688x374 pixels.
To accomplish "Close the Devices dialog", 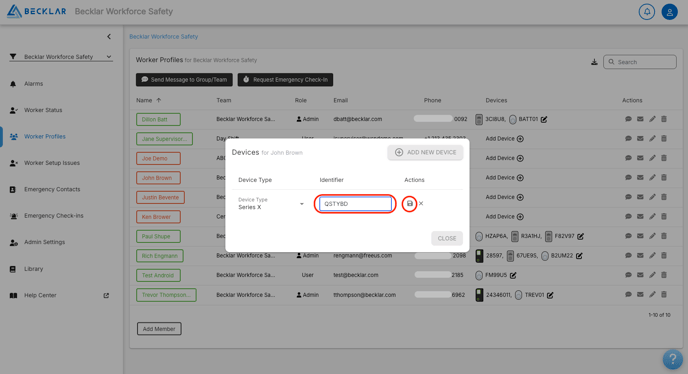I will click(447, 238).
